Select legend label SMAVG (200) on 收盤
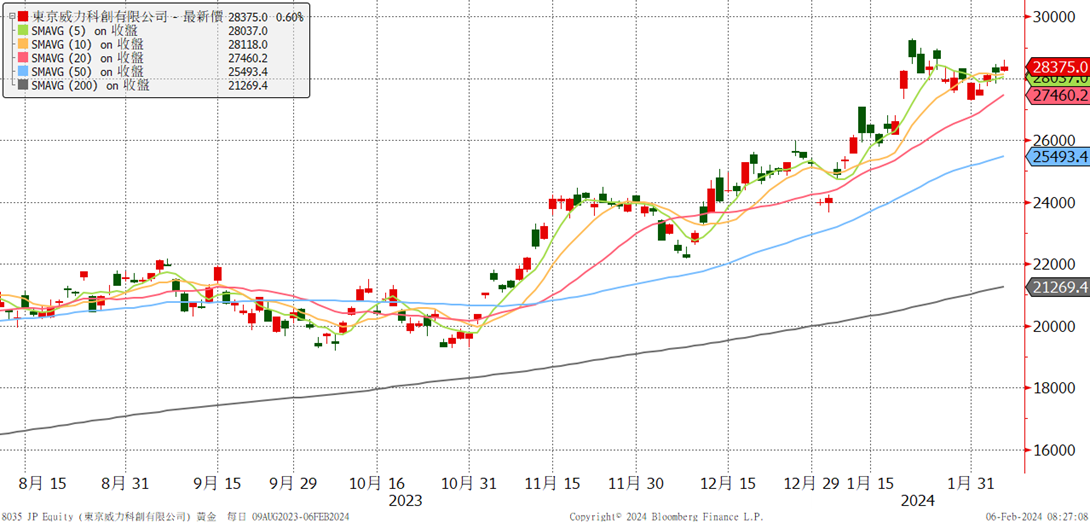Image resolution: width=1090 pixels, height=523 pixels. (91, 86)
